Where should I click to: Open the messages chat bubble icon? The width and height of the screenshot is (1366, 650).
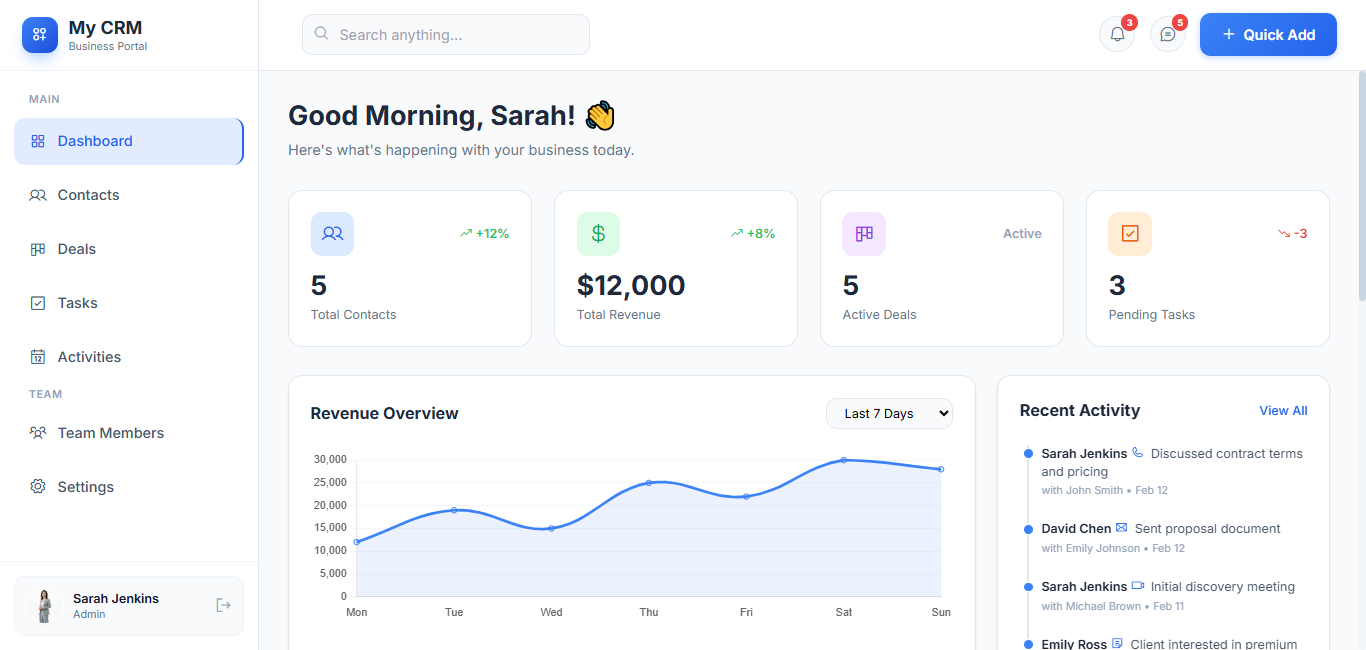(1167, 34)
